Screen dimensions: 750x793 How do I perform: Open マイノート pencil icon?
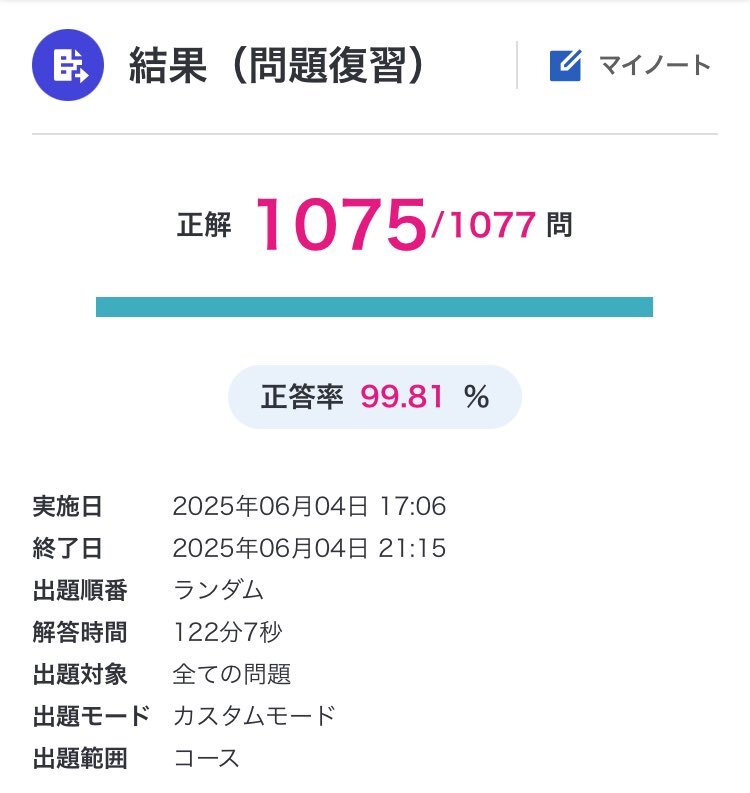[565, 65]
